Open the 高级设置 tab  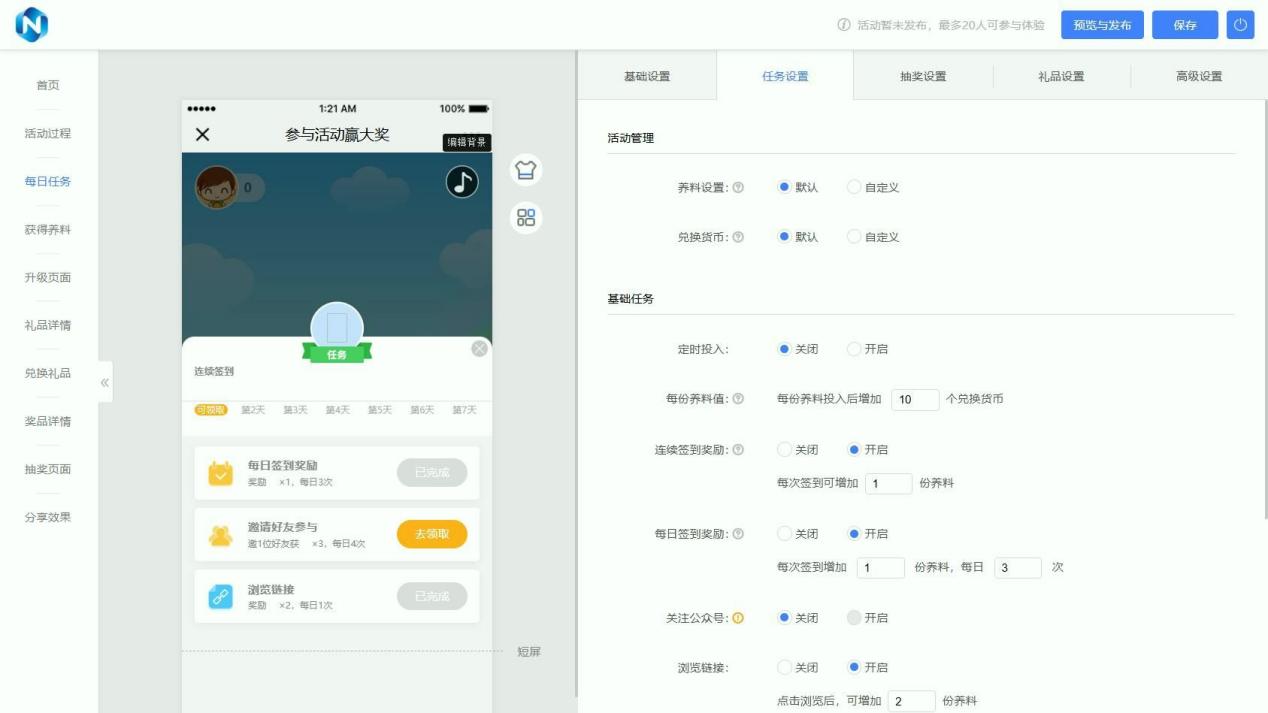point(1198,76)
